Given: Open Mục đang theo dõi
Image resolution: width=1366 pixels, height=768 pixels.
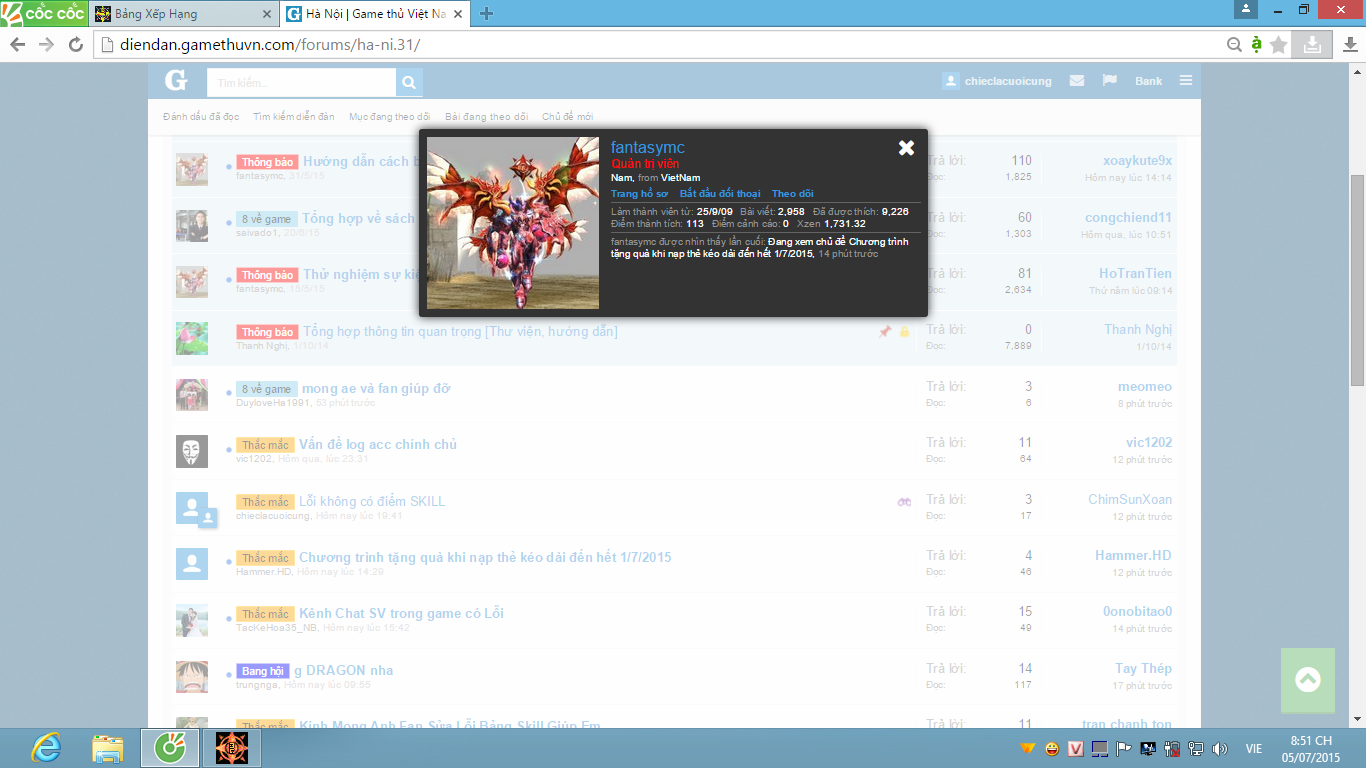Looking at the screenshot, I should [390, 117].
